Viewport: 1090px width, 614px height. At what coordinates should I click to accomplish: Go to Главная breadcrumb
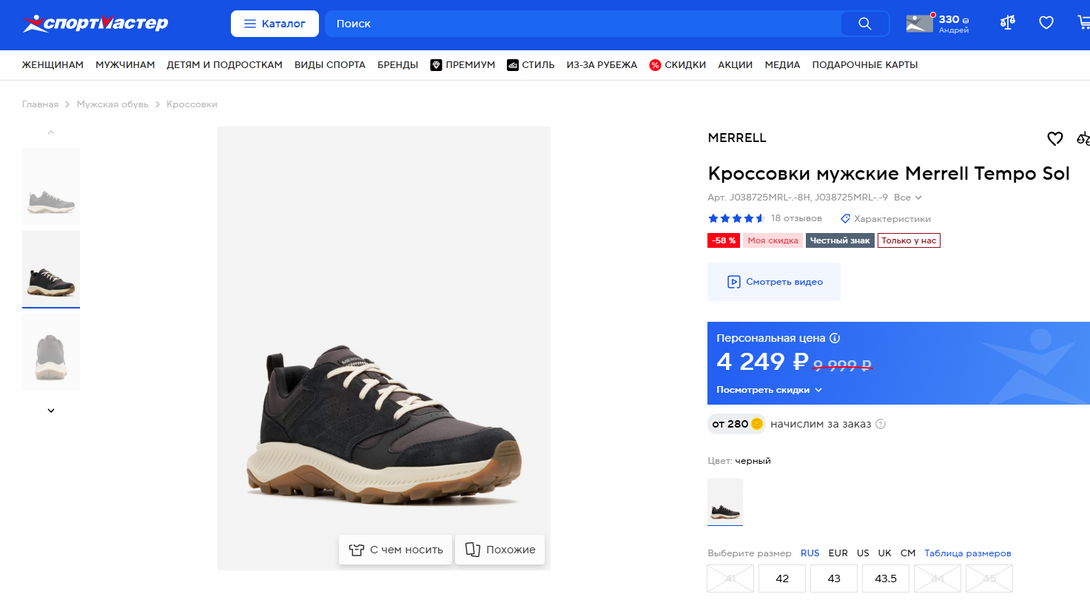coord(40,104)
